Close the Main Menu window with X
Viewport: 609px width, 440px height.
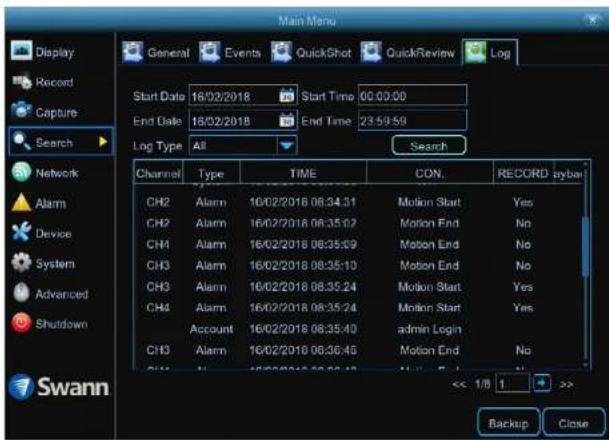coord(593,20)
